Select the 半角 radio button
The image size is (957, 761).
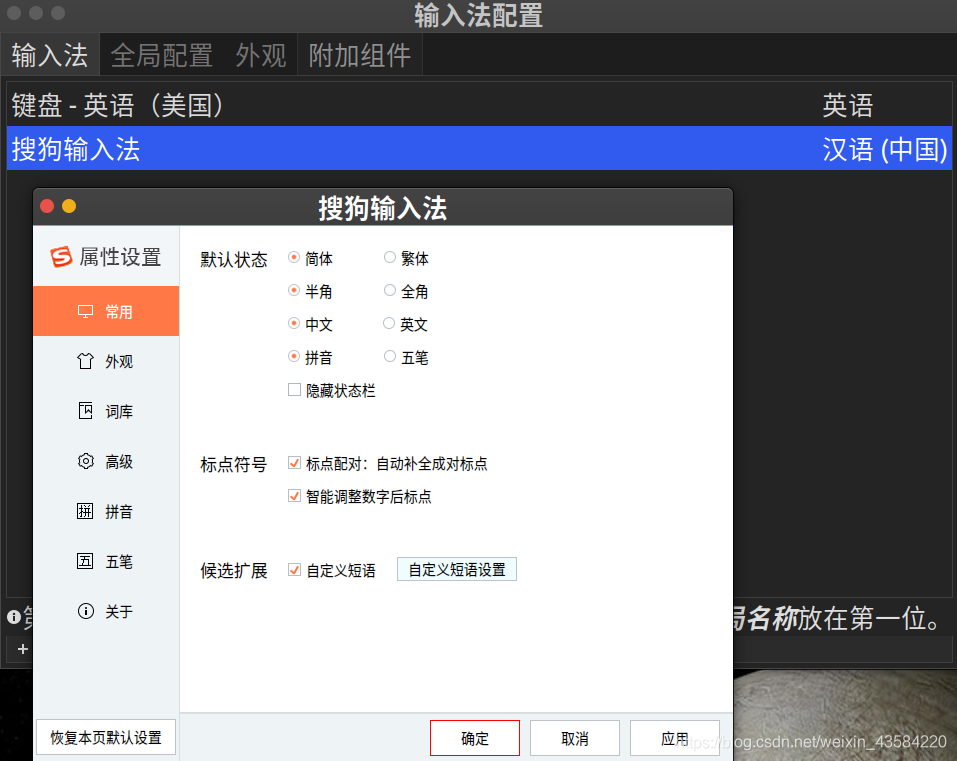294,290
